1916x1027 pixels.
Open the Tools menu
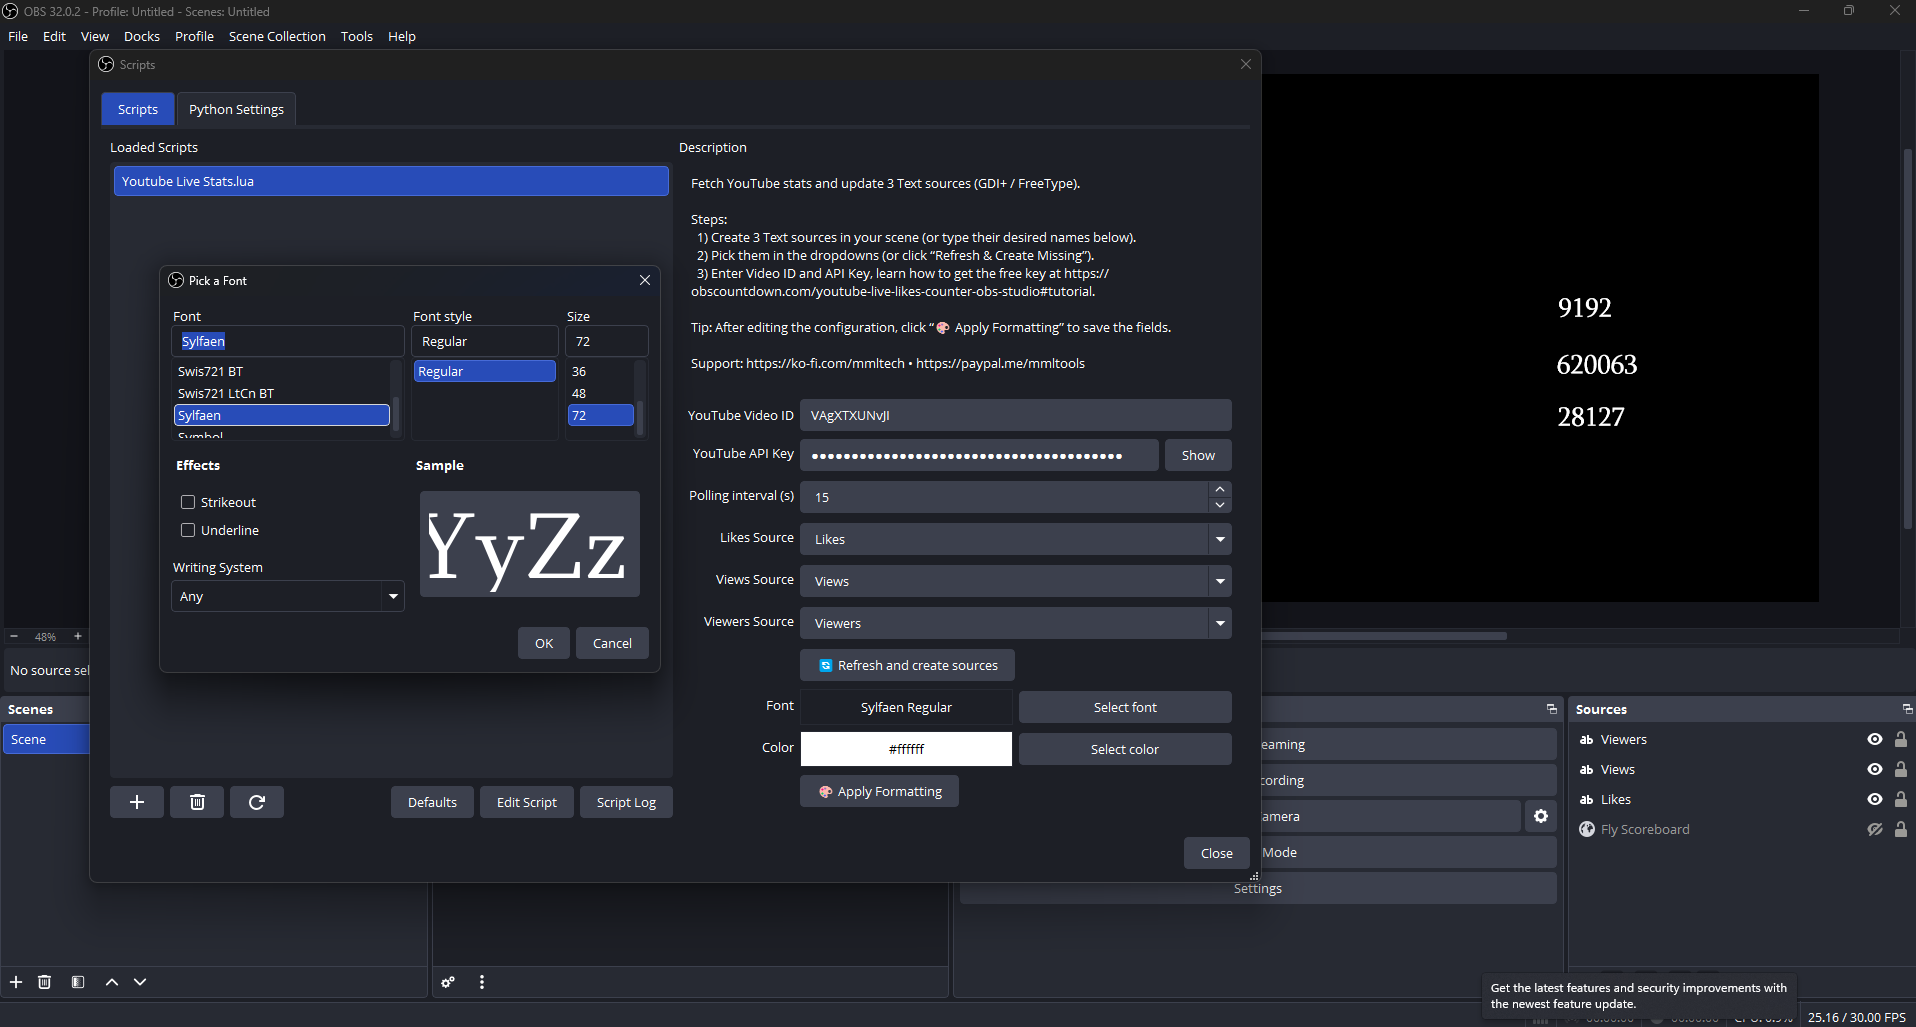tap(356, 36)
